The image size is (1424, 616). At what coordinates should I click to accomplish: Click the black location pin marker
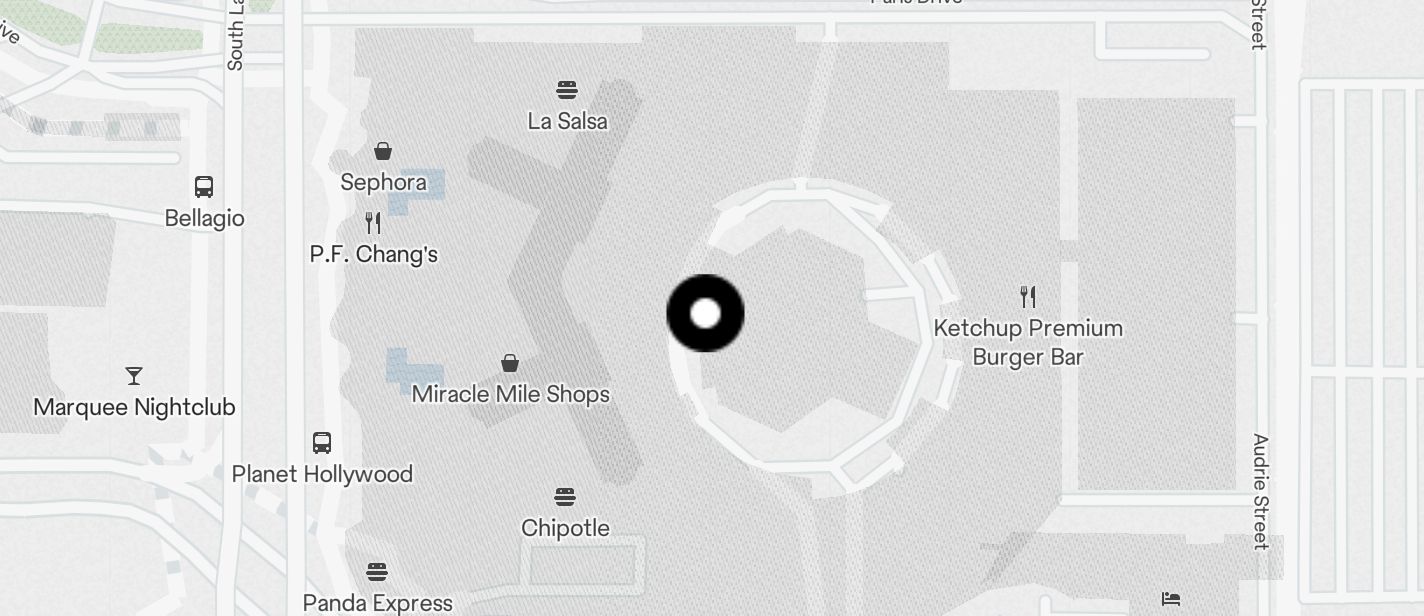(705, 313)
